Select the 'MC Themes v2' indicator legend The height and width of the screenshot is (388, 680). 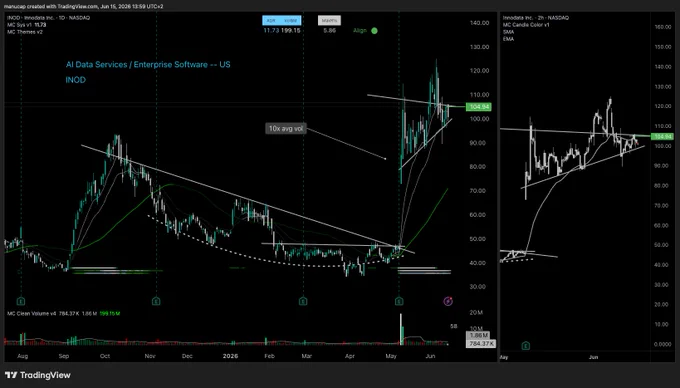coord(25,32)
